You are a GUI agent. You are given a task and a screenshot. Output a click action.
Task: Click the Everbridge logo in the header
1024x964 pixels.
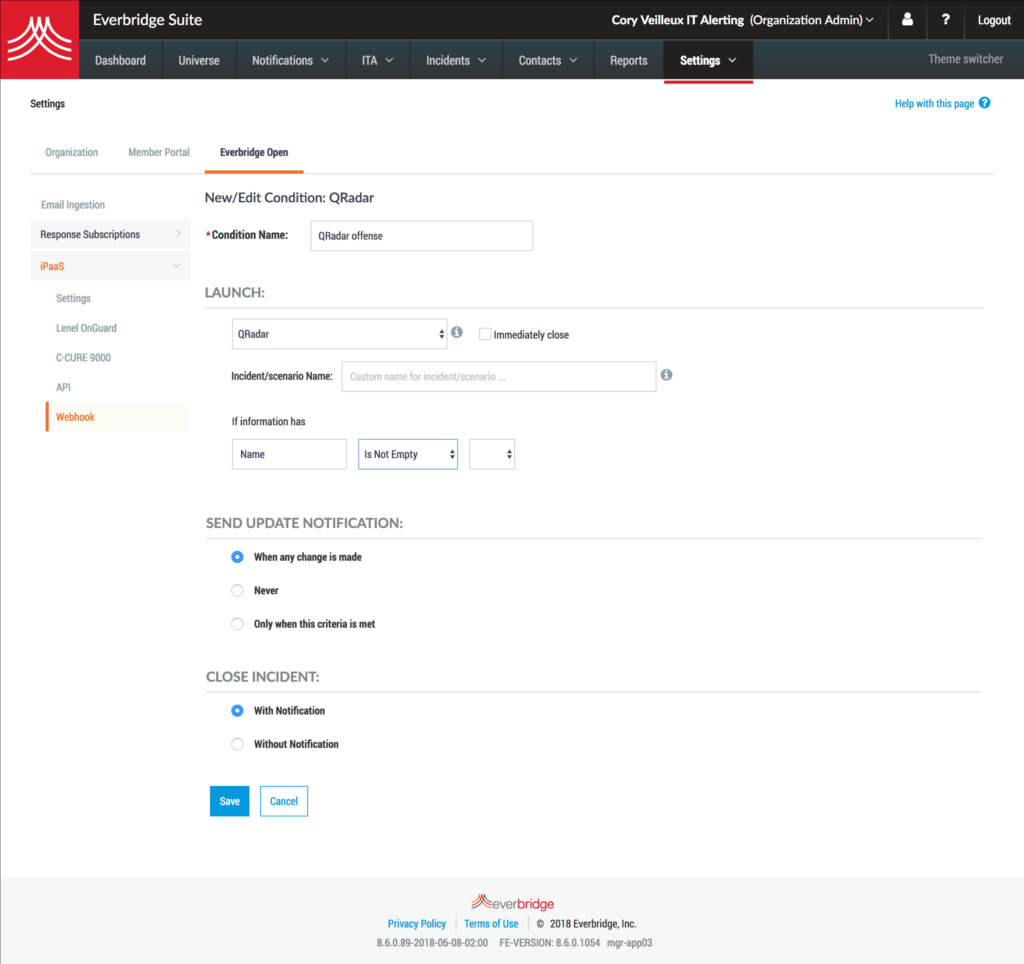(x=39, y=39)
